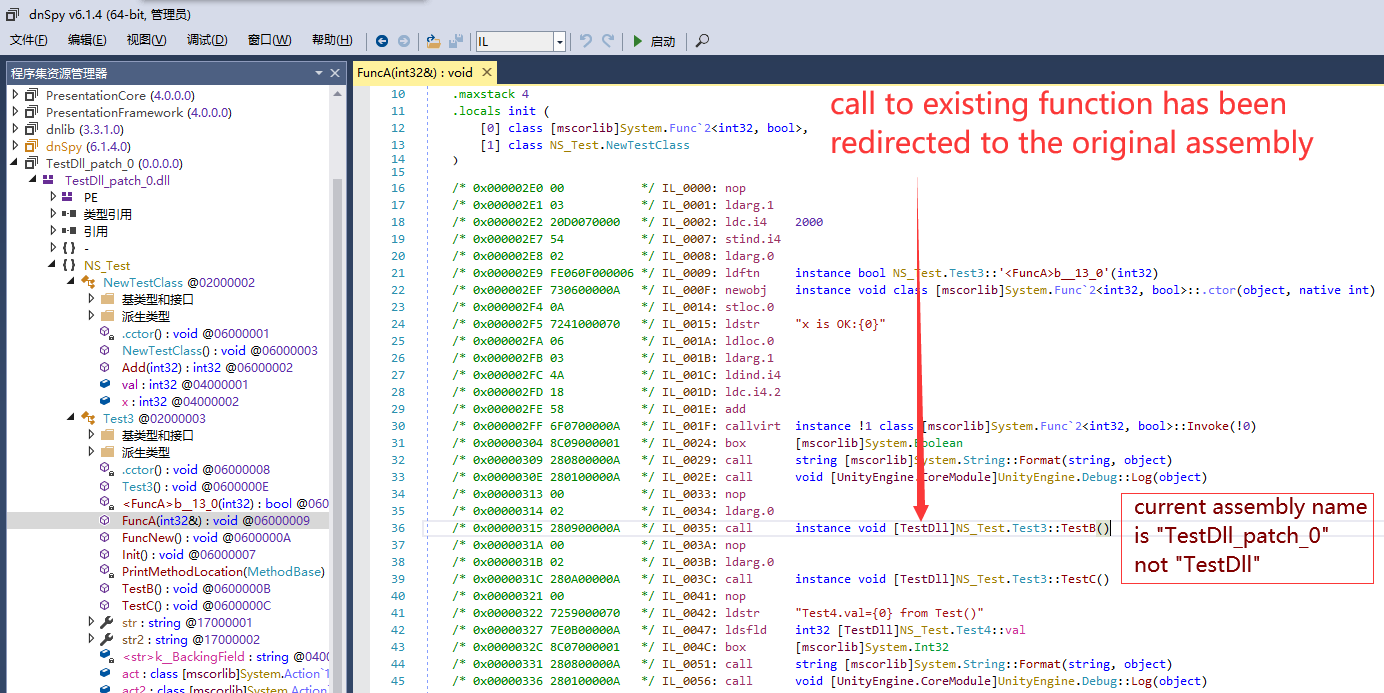This screenshot has height=693, width=1384.
Task: Collapse the NS_Test namespace node
Action: (x=53, y=265)
